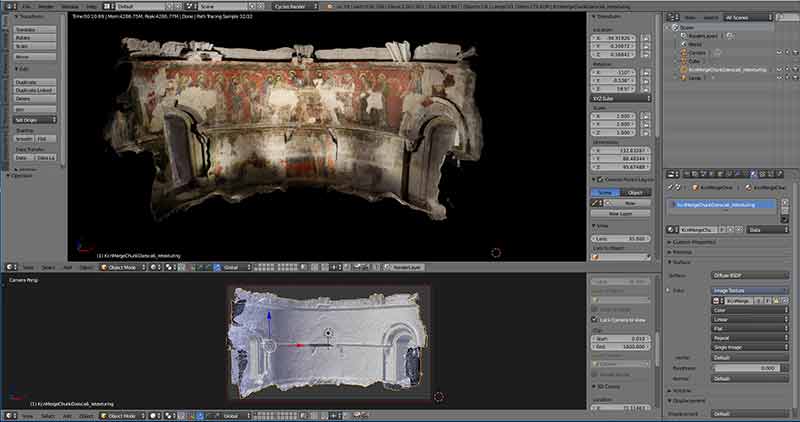Click the Rotate button in tool shelf
Viewport: 800px width, 422px height.
(35, 38)
